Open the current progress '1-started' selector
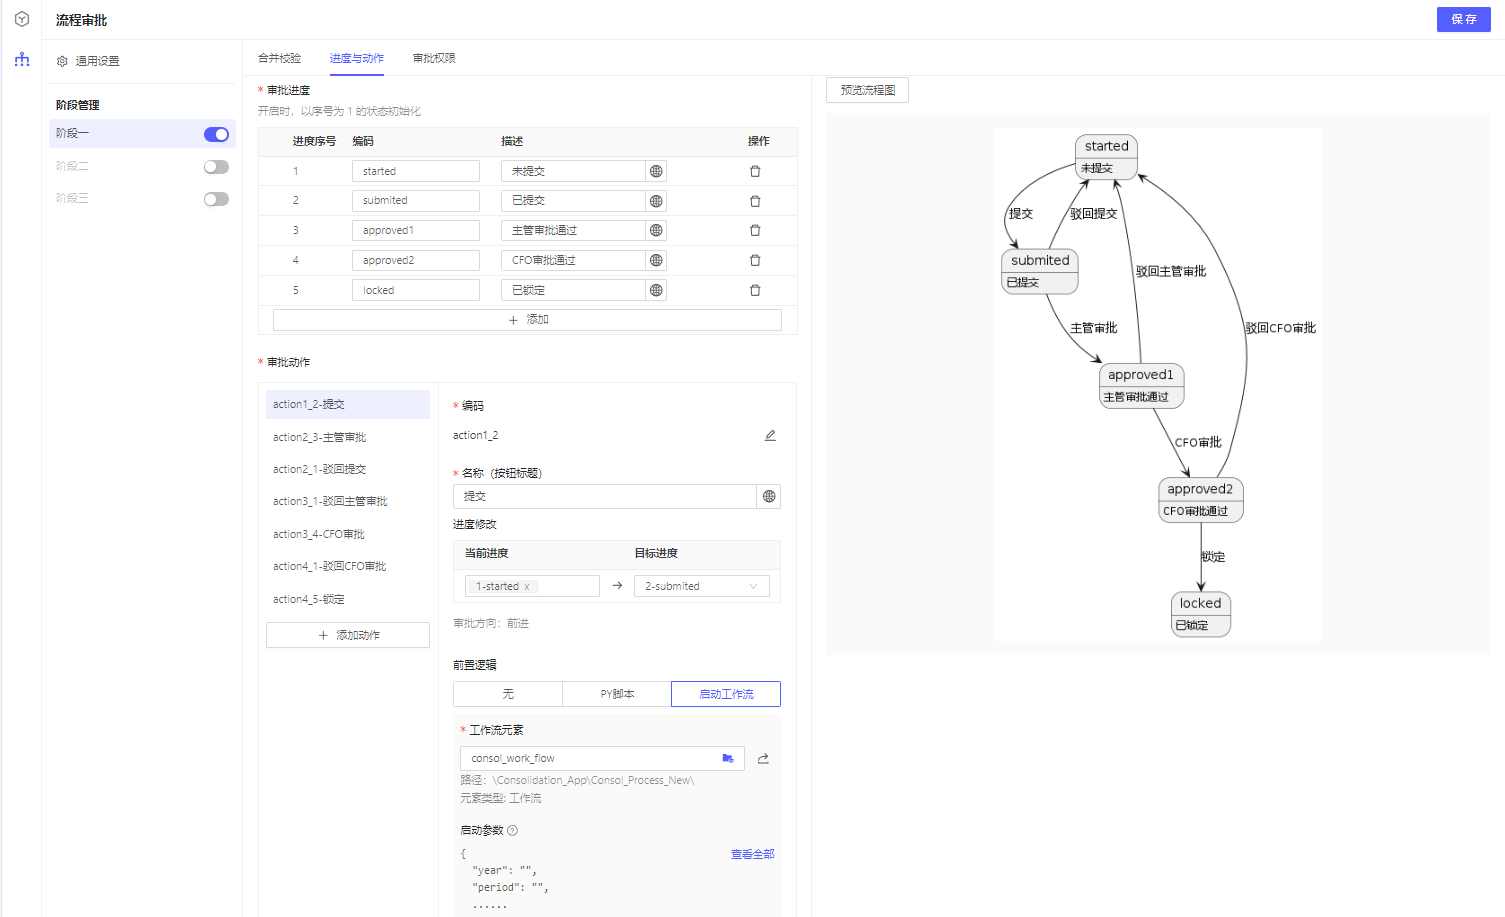This screenshot has width=1505, height=917. click(x=532, y=586)
